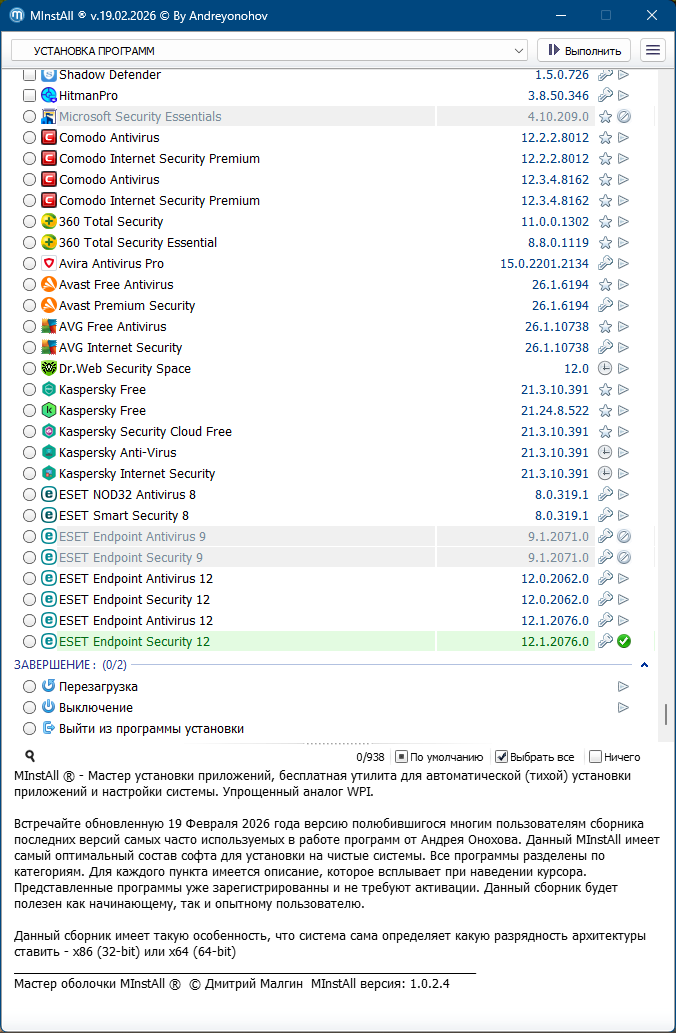The image size is (676, 1033).
Task: Click the search magnifier icon
Action: pos(30,757)
